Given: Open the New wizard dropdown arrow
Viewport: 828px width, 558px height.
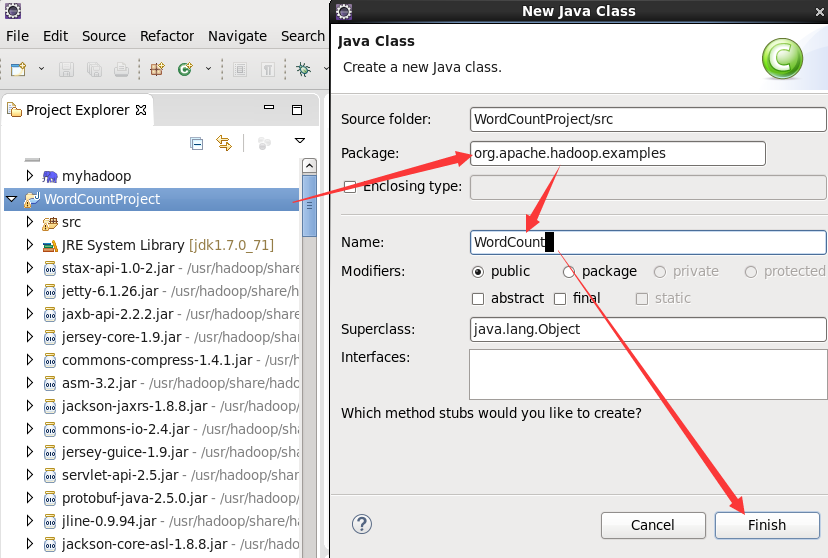Looking at the screenshot, I should (x=41, y=69).
